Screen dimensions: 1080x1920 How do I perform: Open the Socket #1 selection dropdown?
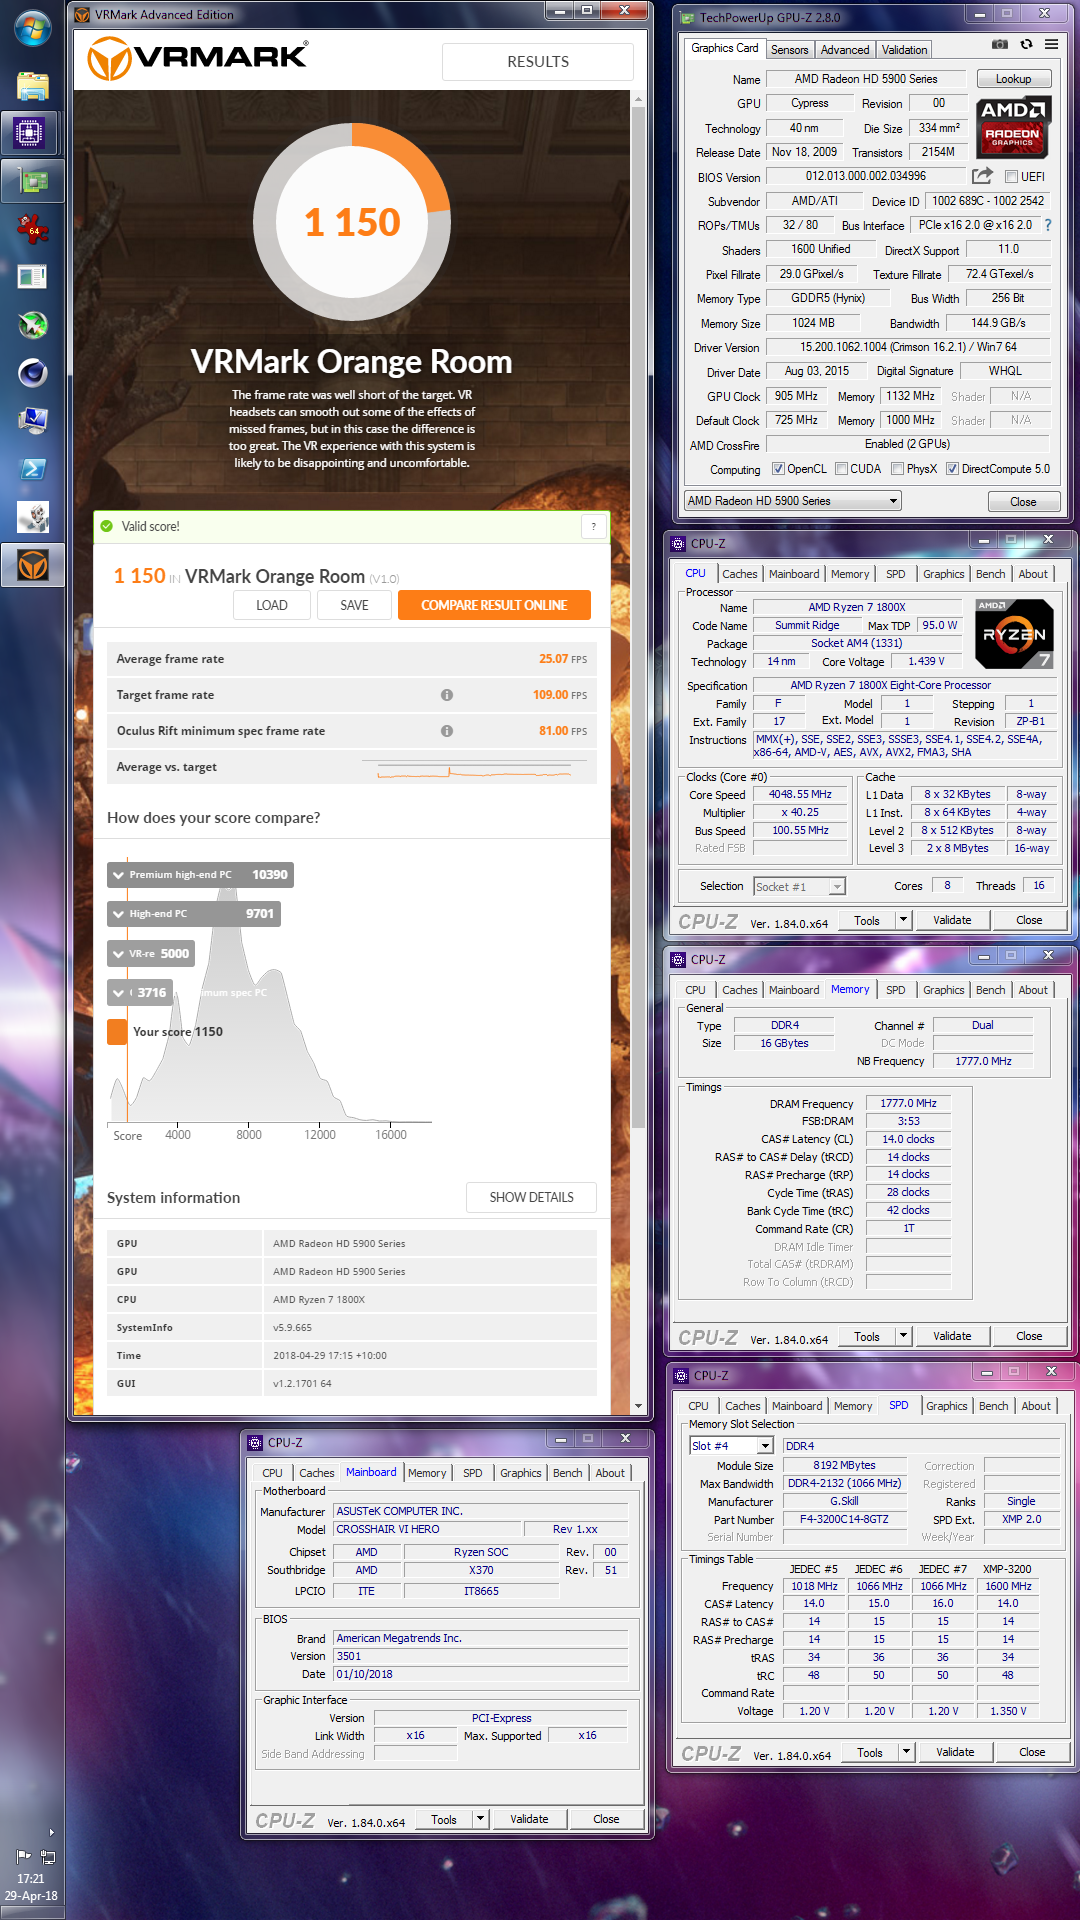coord(799,886)
